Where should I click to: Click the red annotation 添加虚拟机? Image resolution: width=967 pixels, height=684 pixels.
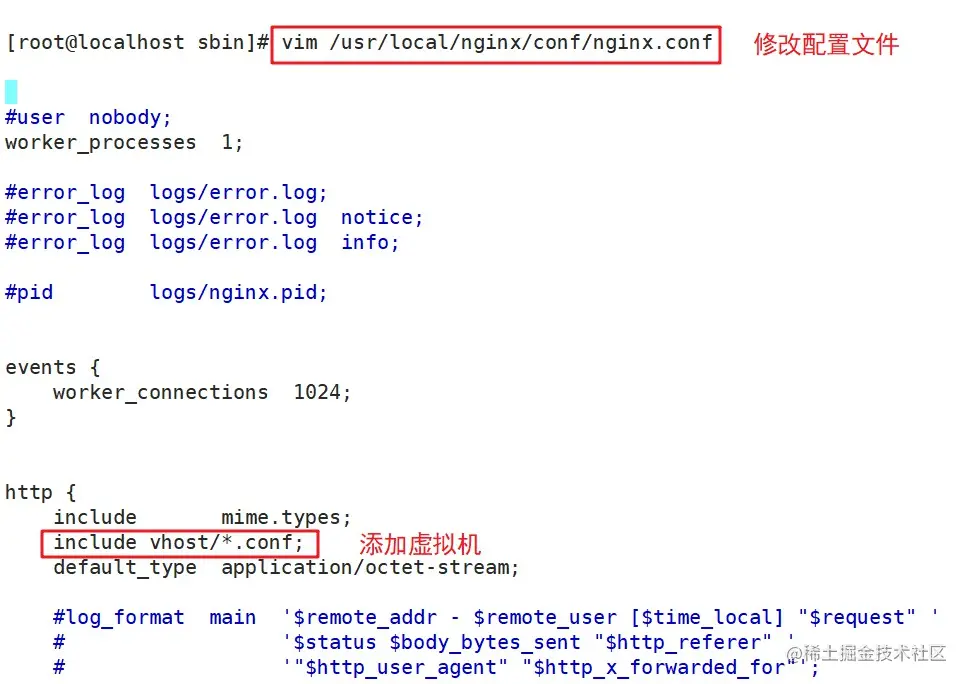click(x=420, y=545)
